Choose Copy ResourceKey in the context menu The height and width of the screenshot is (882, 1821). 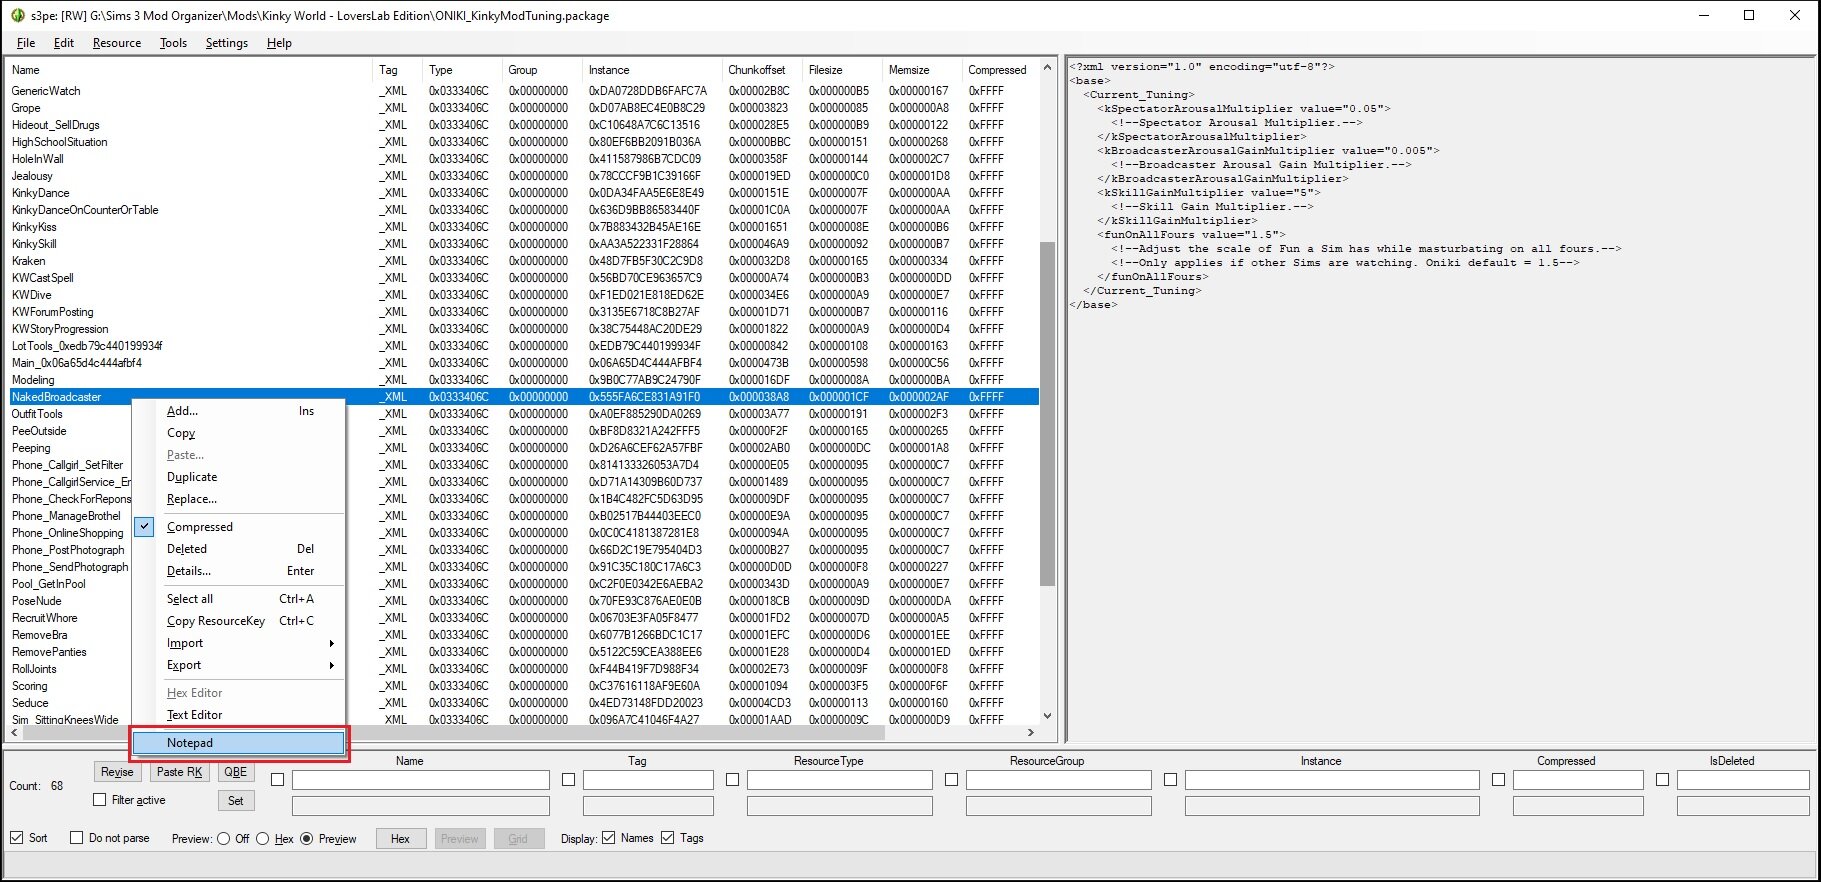pos(240,621)
